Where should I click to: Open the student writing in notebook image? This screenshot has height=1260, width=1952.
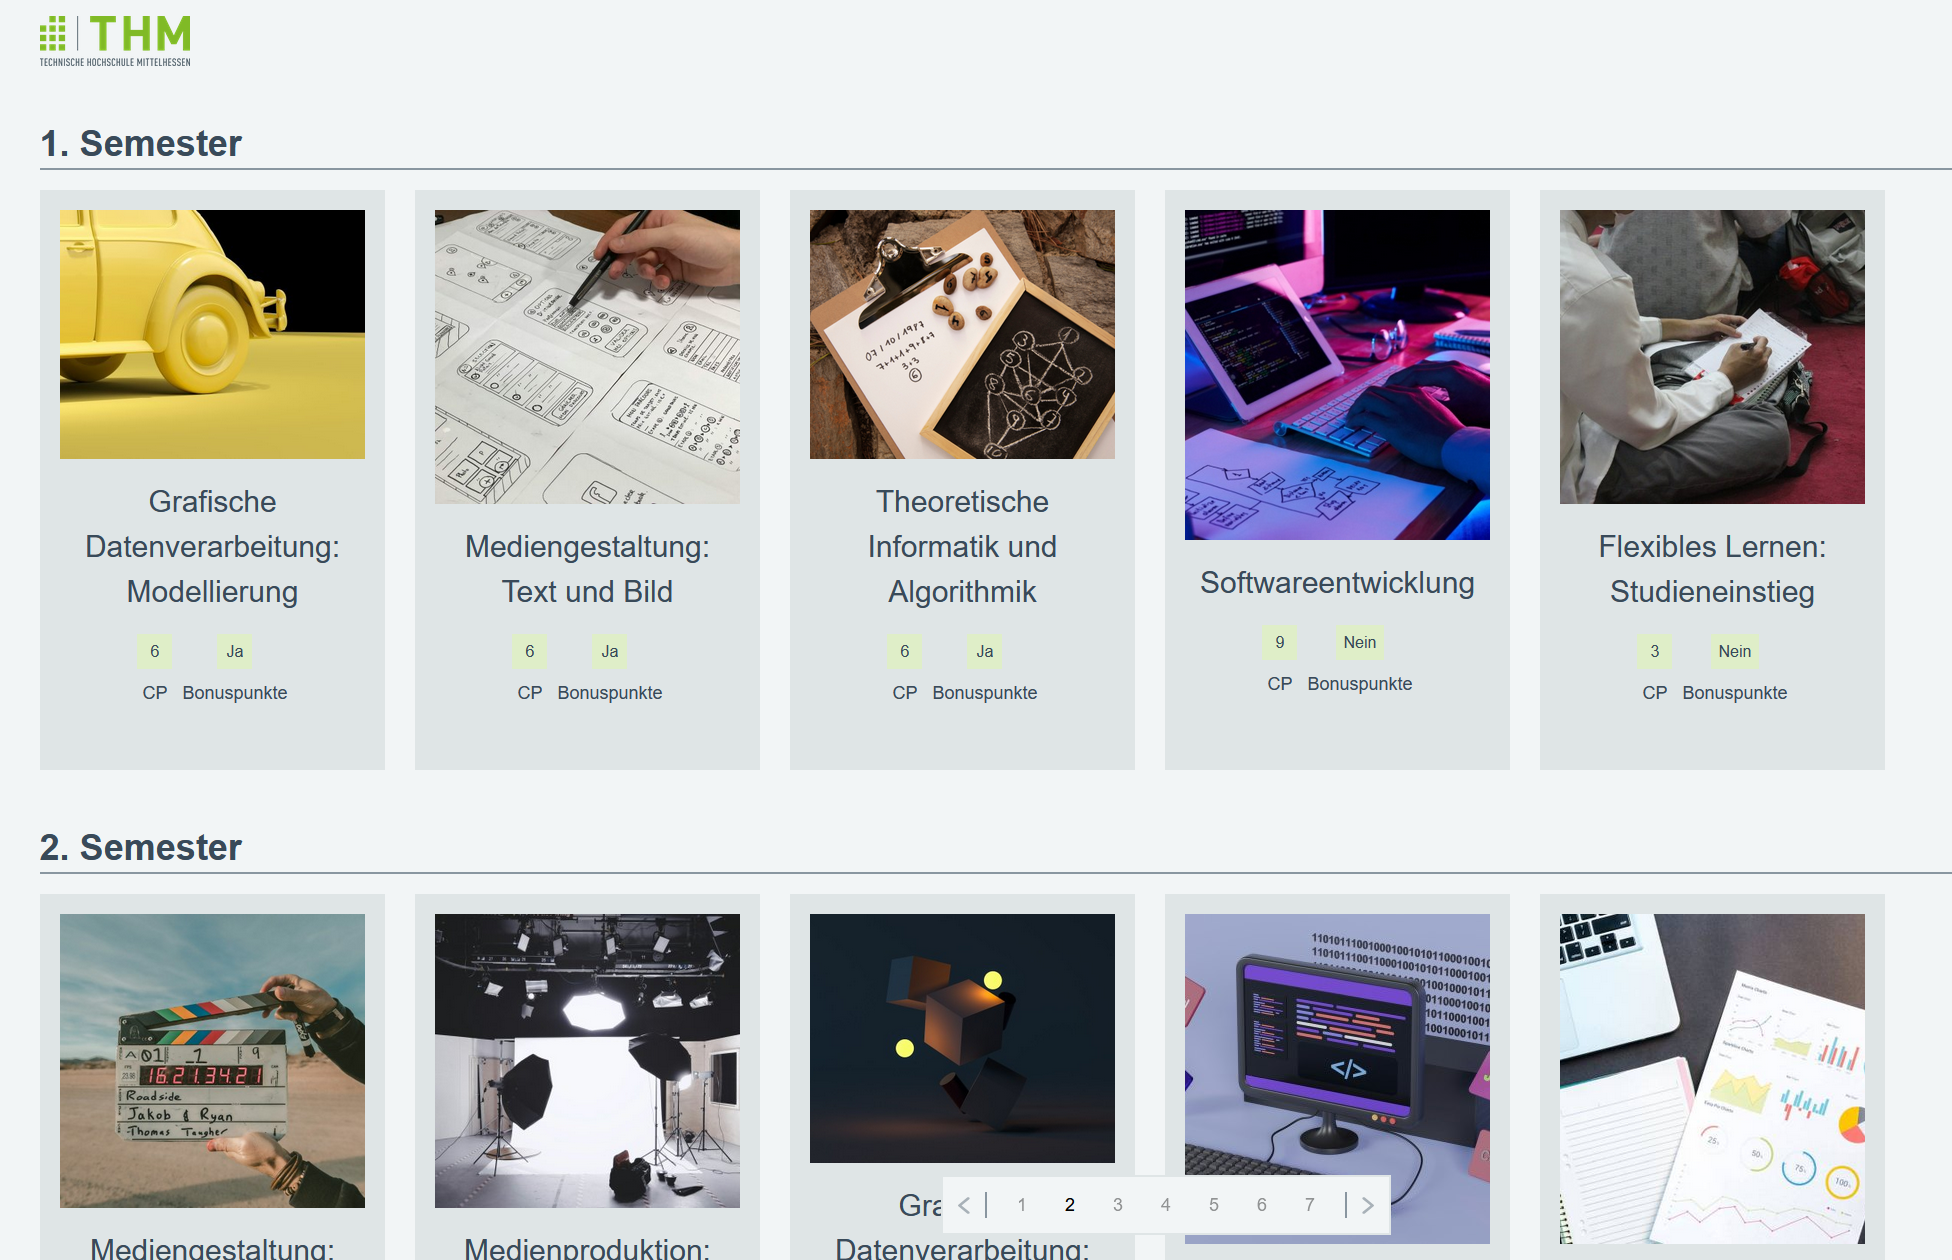click(1712, 357)
